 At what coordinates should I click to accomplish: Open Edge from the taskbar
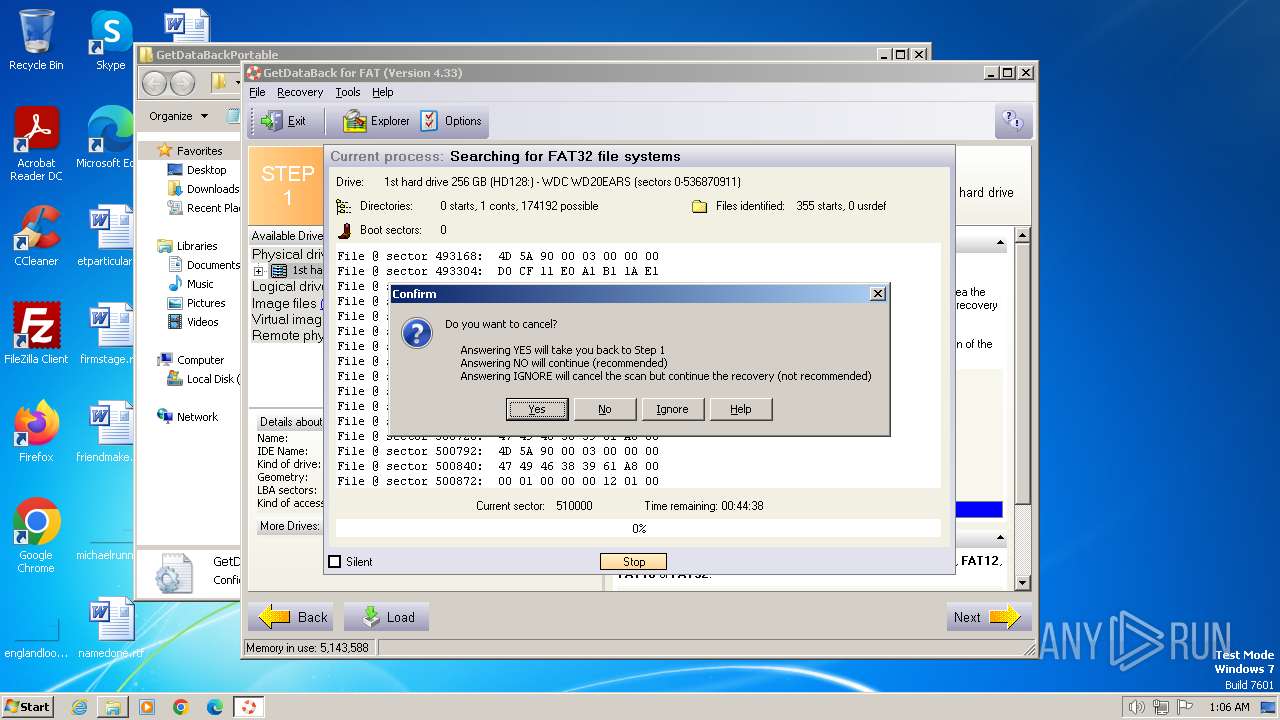click(214, 707)
